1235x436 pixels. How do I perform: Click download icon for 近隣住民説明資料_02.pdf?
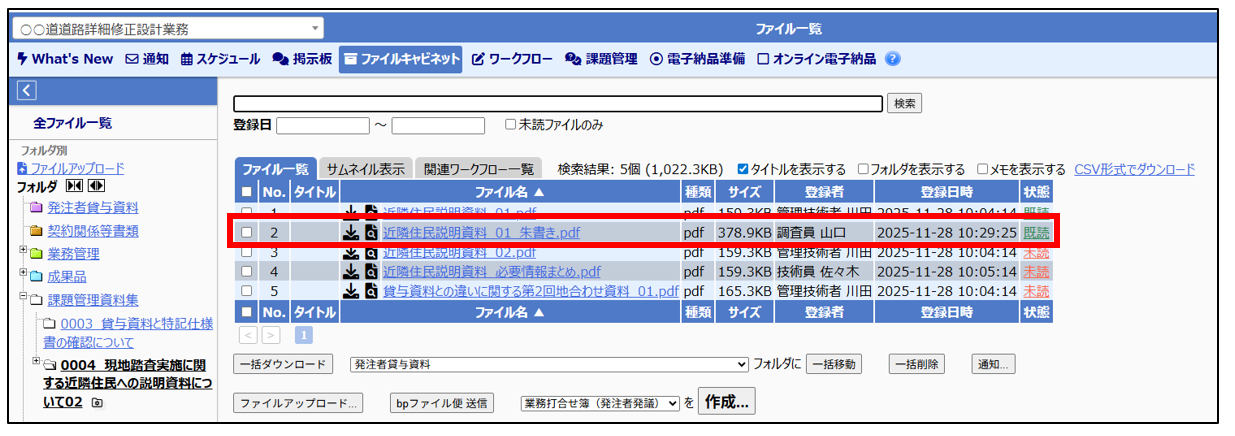[x=351, y=252]
